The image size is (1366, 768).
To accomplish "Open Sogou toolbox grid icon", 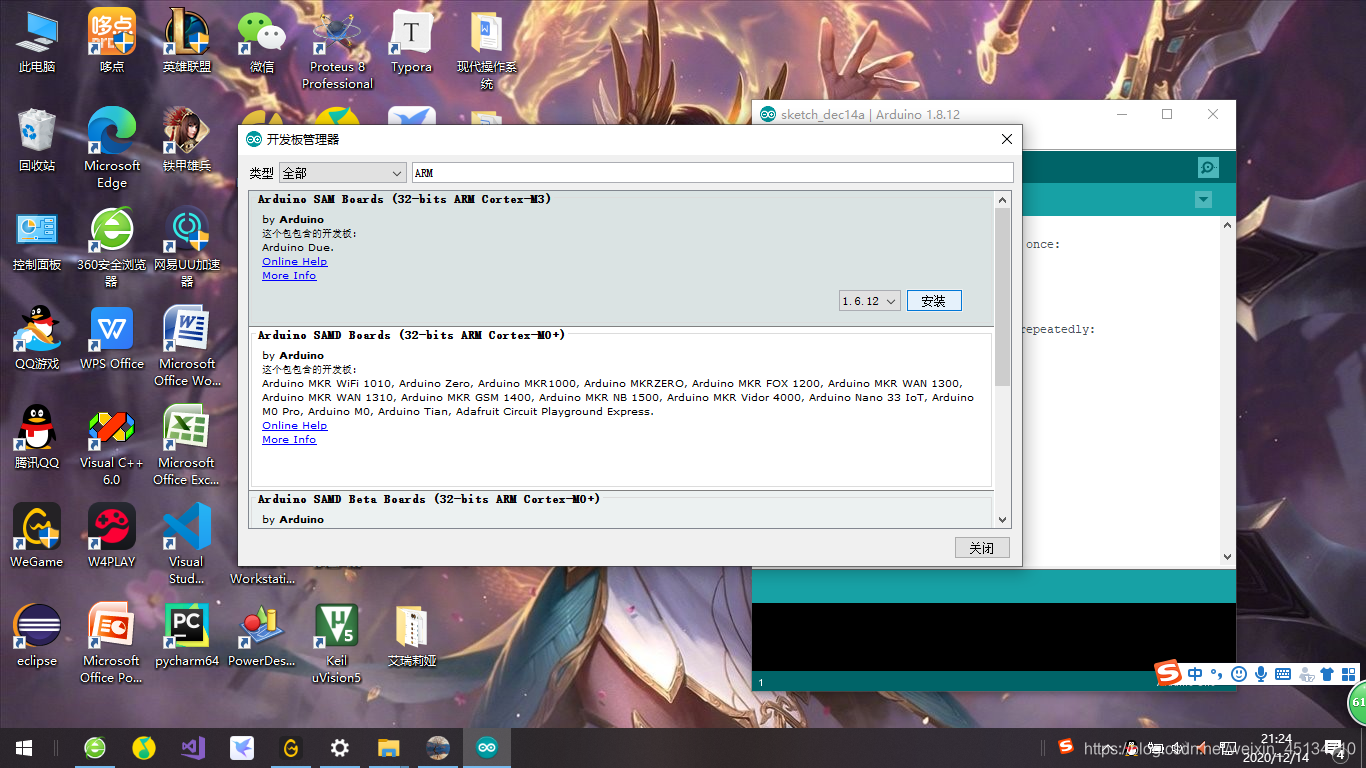I will 1349,674.
